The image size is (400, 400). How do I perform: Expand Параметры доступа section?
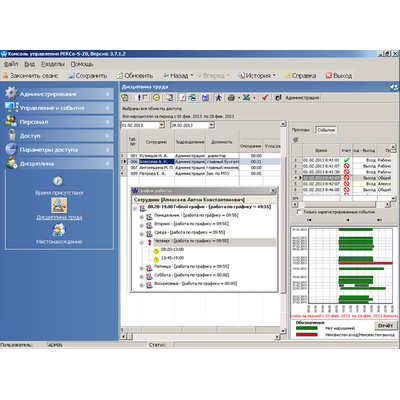pyautogui.click(x=59, y=150)
